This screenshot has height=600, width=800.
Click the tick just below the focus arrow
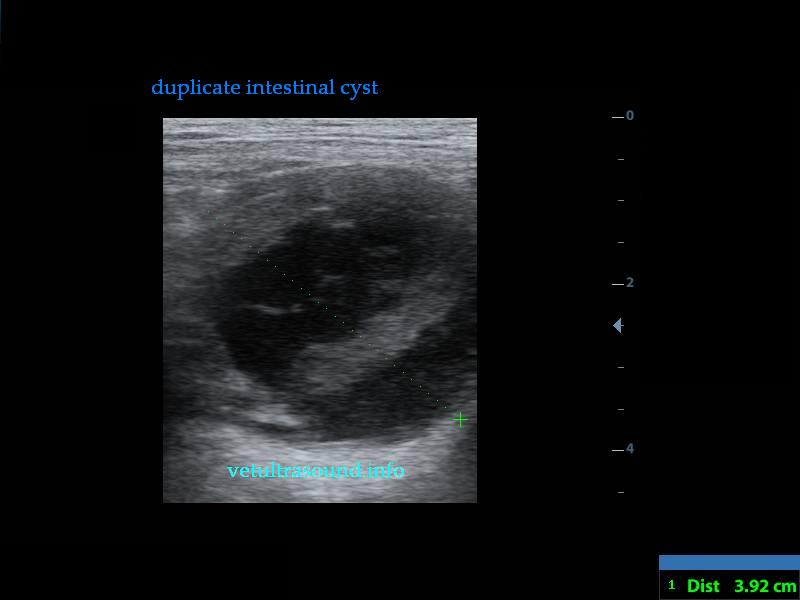pos(621,367)
